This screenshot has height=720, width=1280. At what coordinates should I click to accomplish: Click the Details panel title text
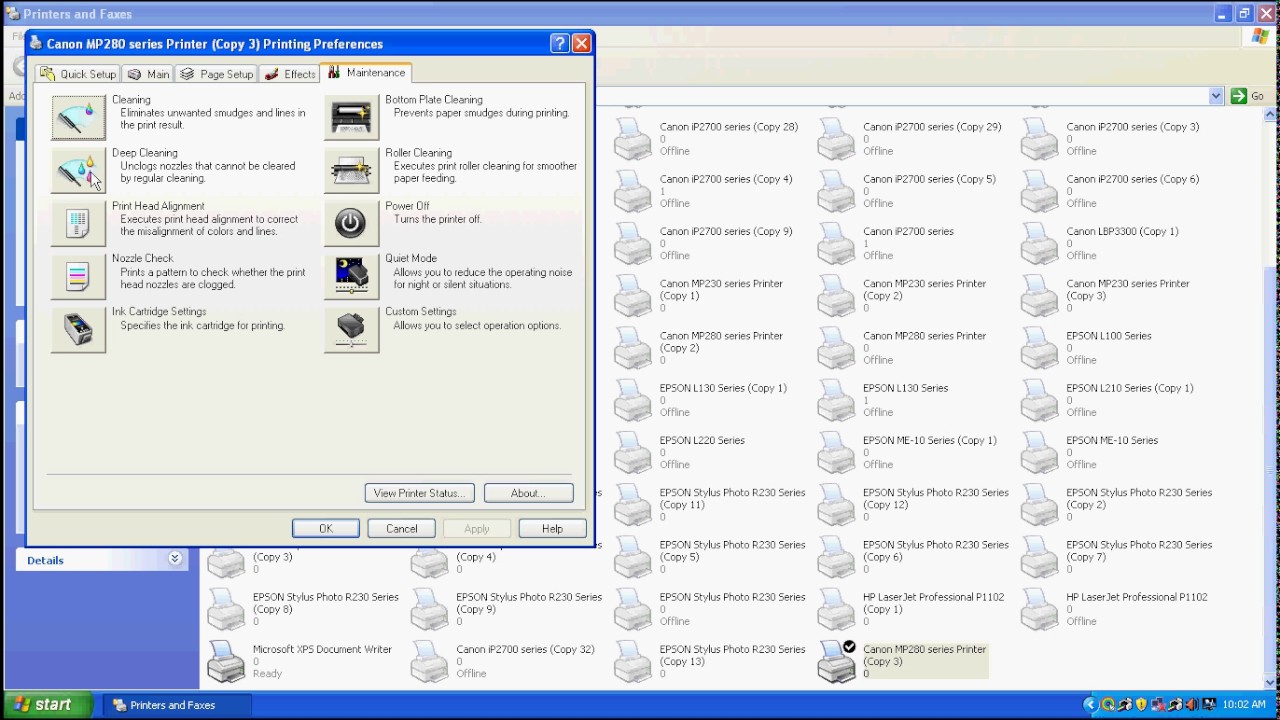pos(45,560)
